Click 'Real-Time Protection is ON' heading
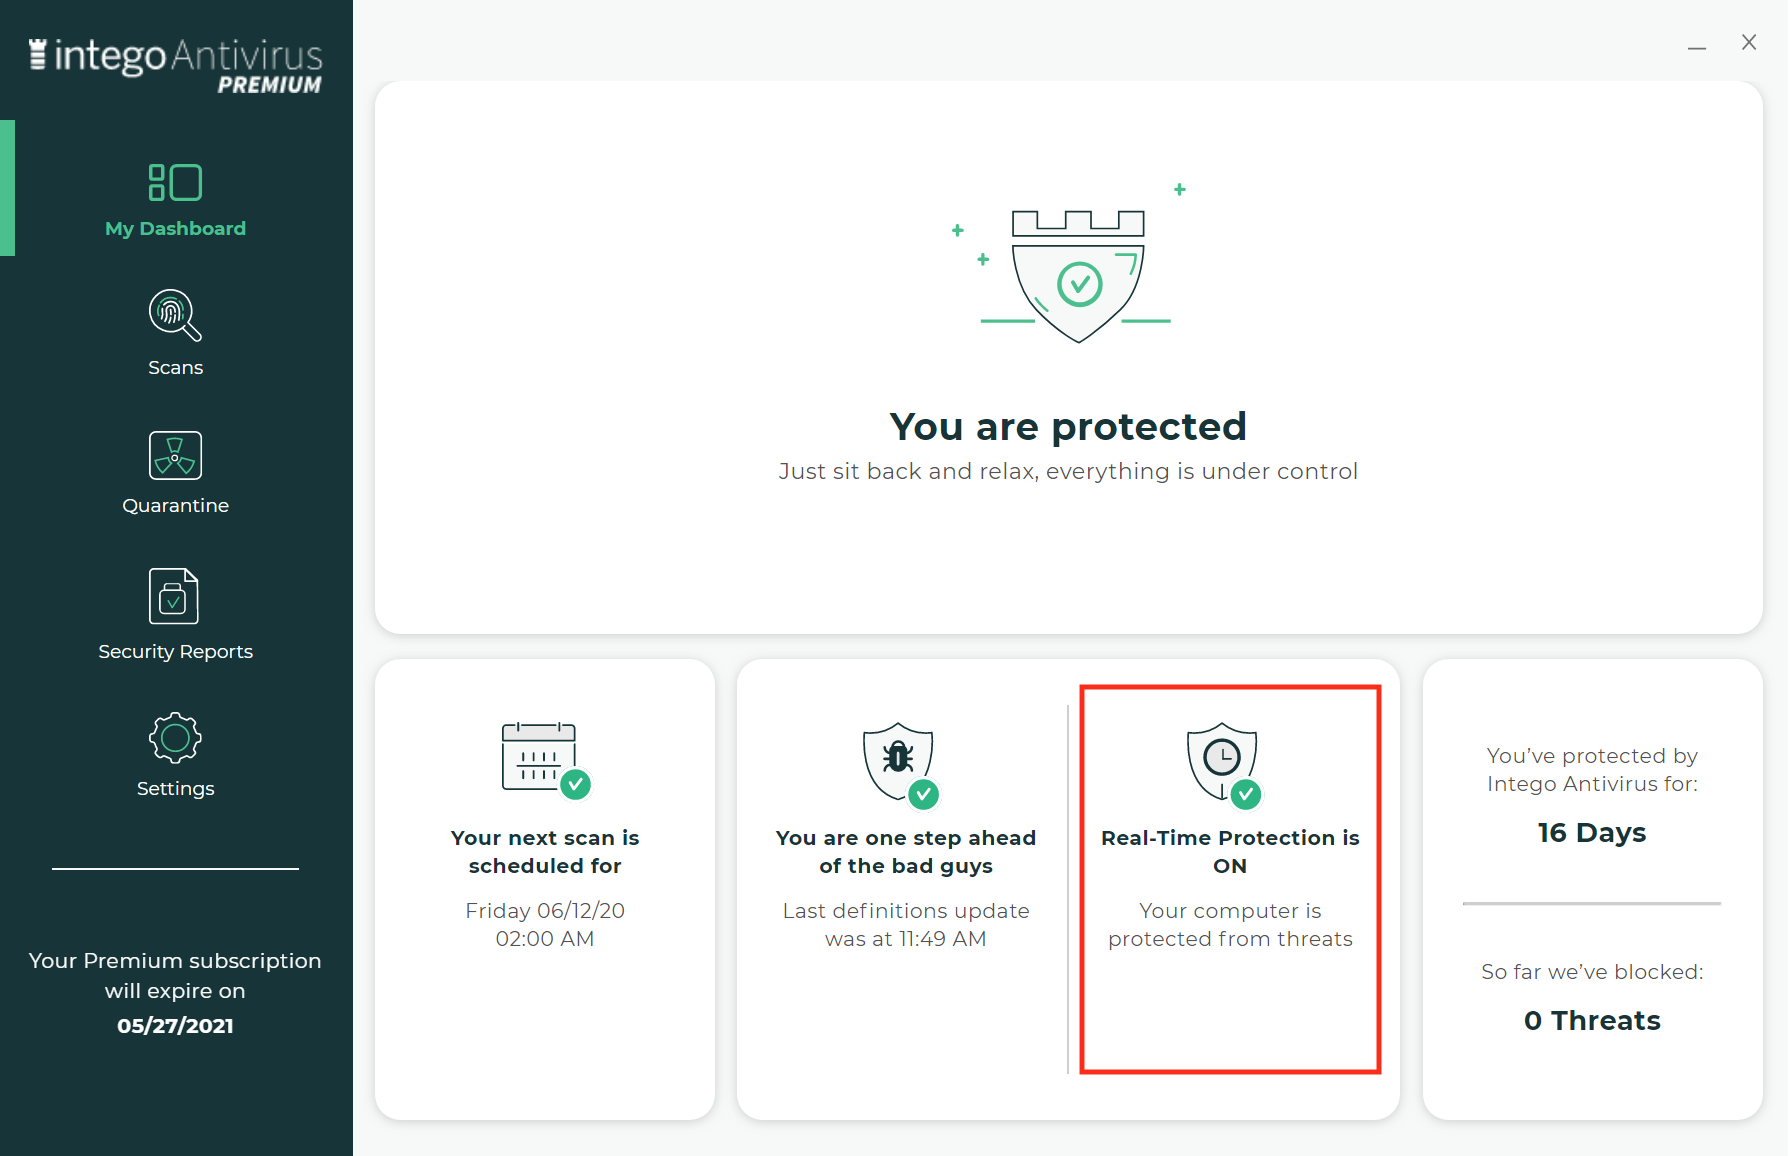 point(1230,851)
